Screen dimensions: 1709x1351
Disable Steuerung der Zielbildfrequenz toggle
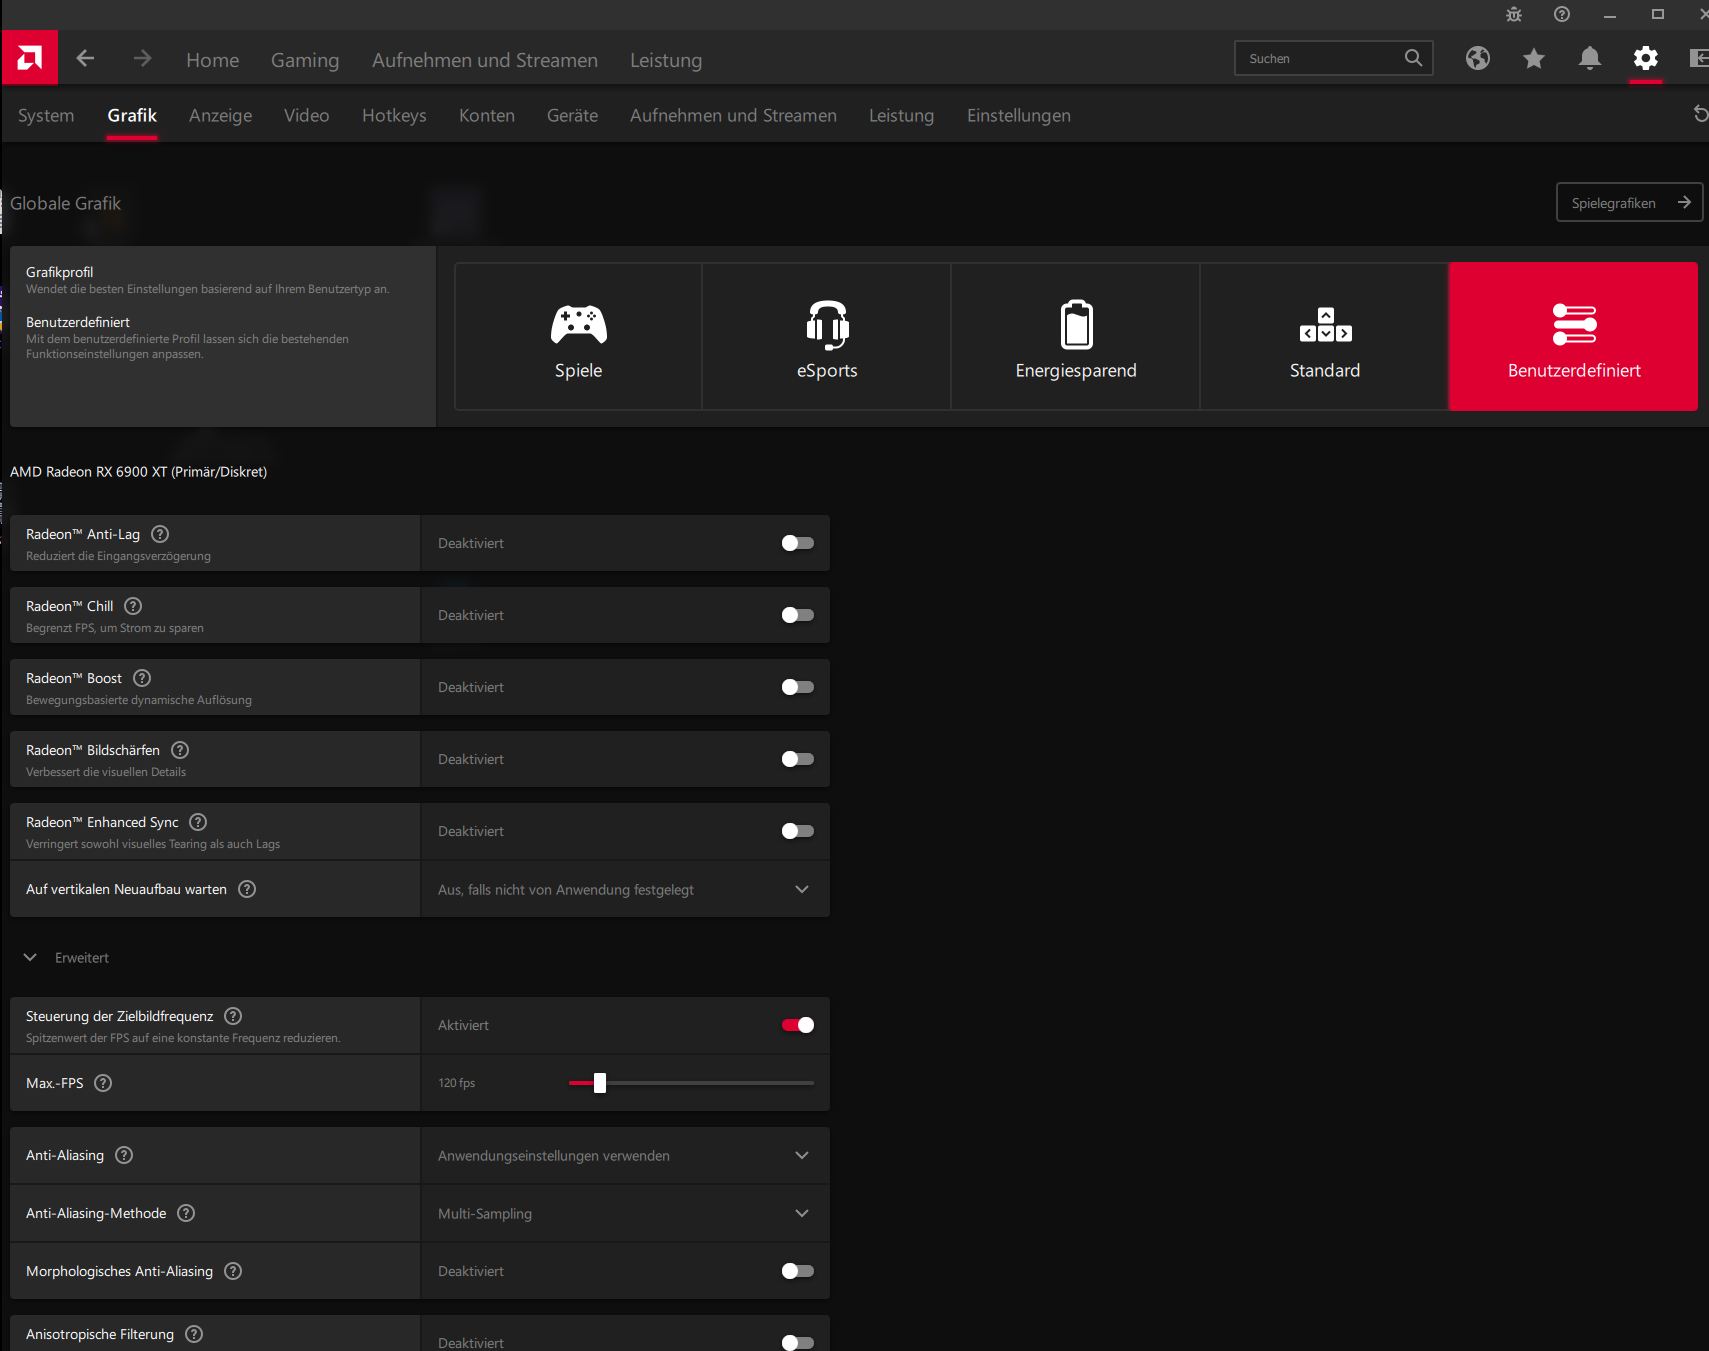(x=798, y=1025)
